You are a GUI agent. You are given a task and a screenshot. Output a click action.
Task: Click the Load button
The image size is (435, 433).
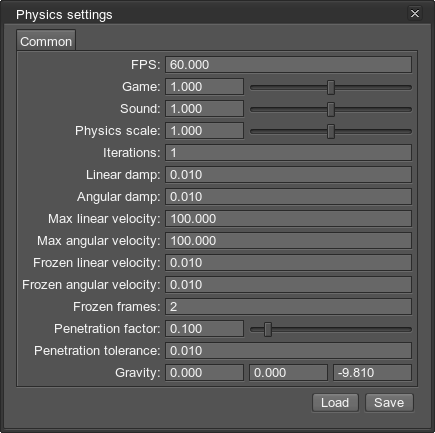[335, 403]
